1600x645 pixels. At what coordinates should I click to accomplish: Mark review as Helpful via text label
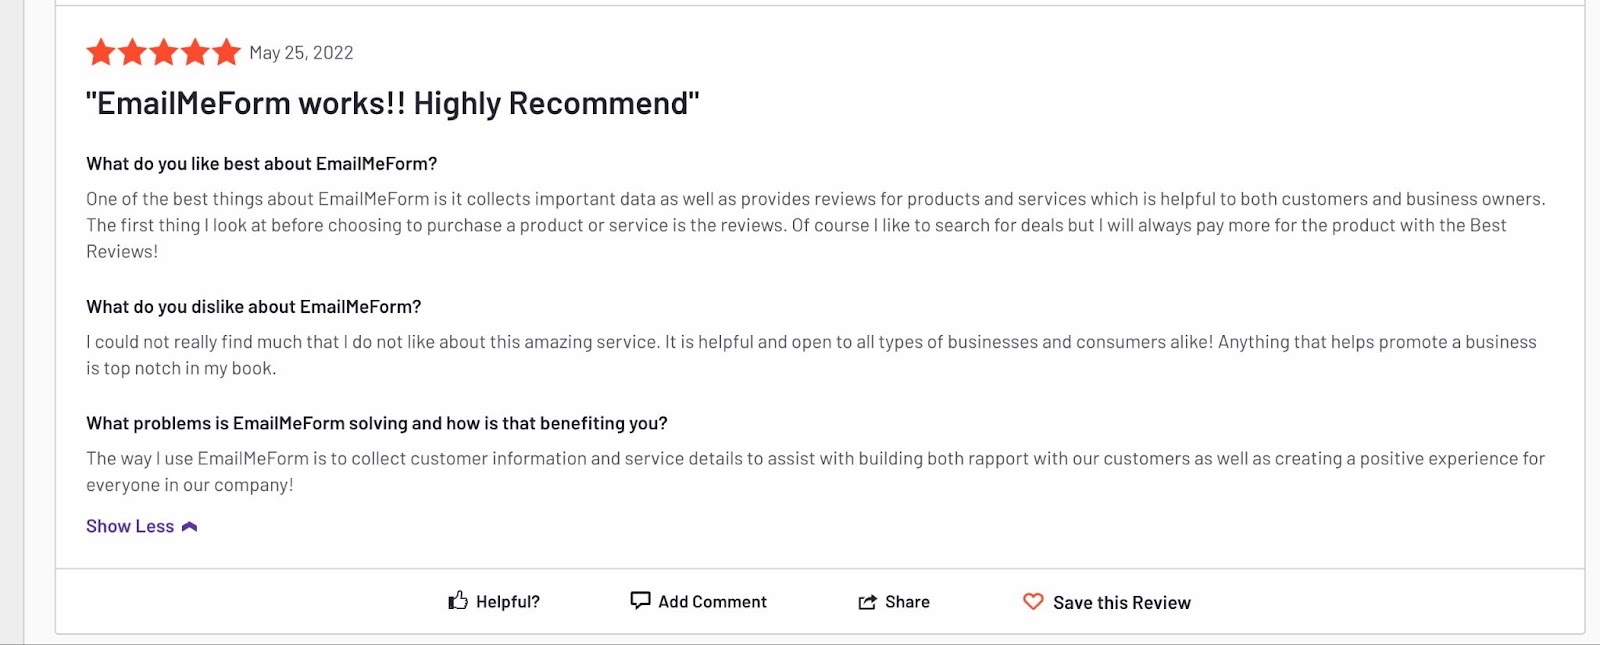click(508, 602)
